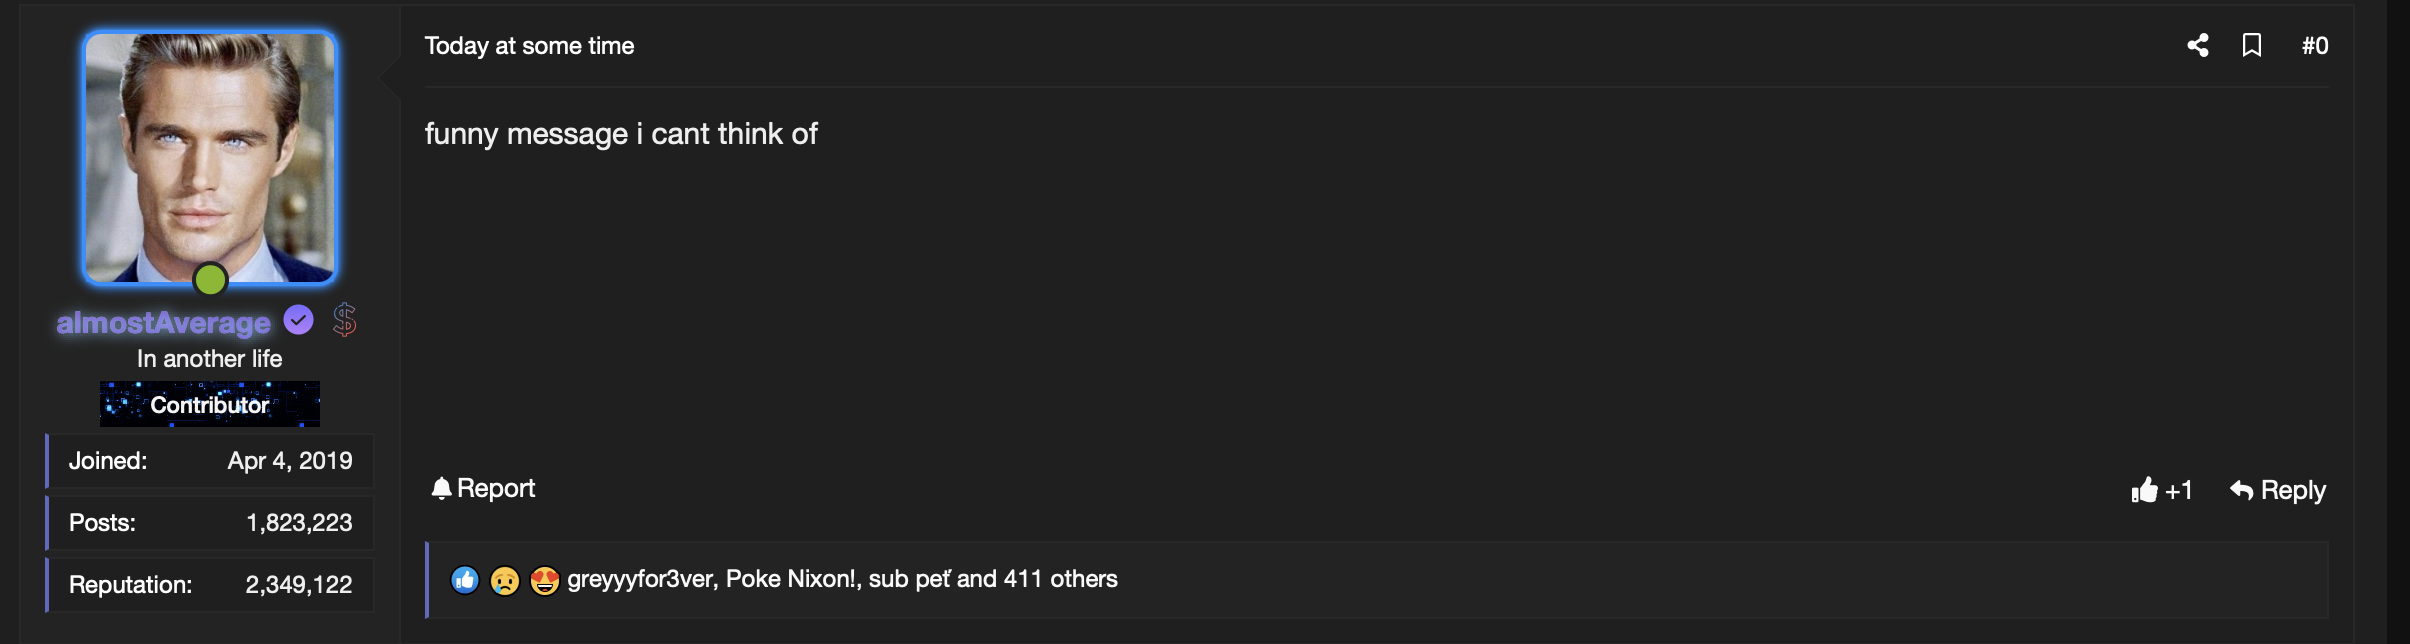Open greyyyfor3ver's profile from reactions
This screenshot has width=2410, height=644.
[640, 579]
